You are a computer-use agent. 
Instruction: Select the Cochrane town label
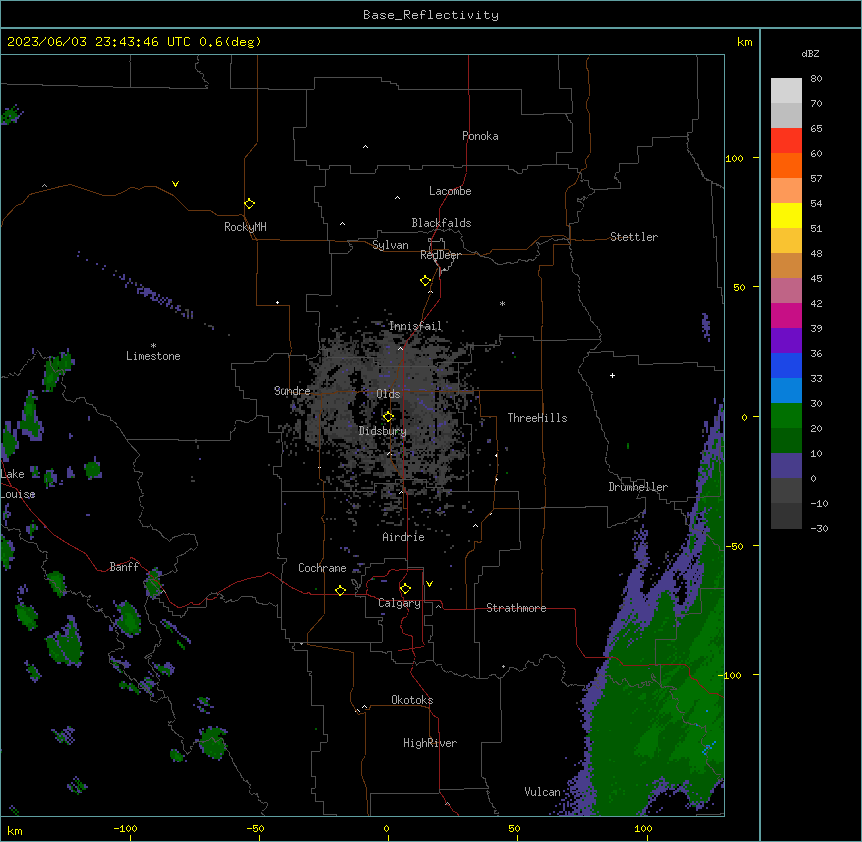coord(322,568)
